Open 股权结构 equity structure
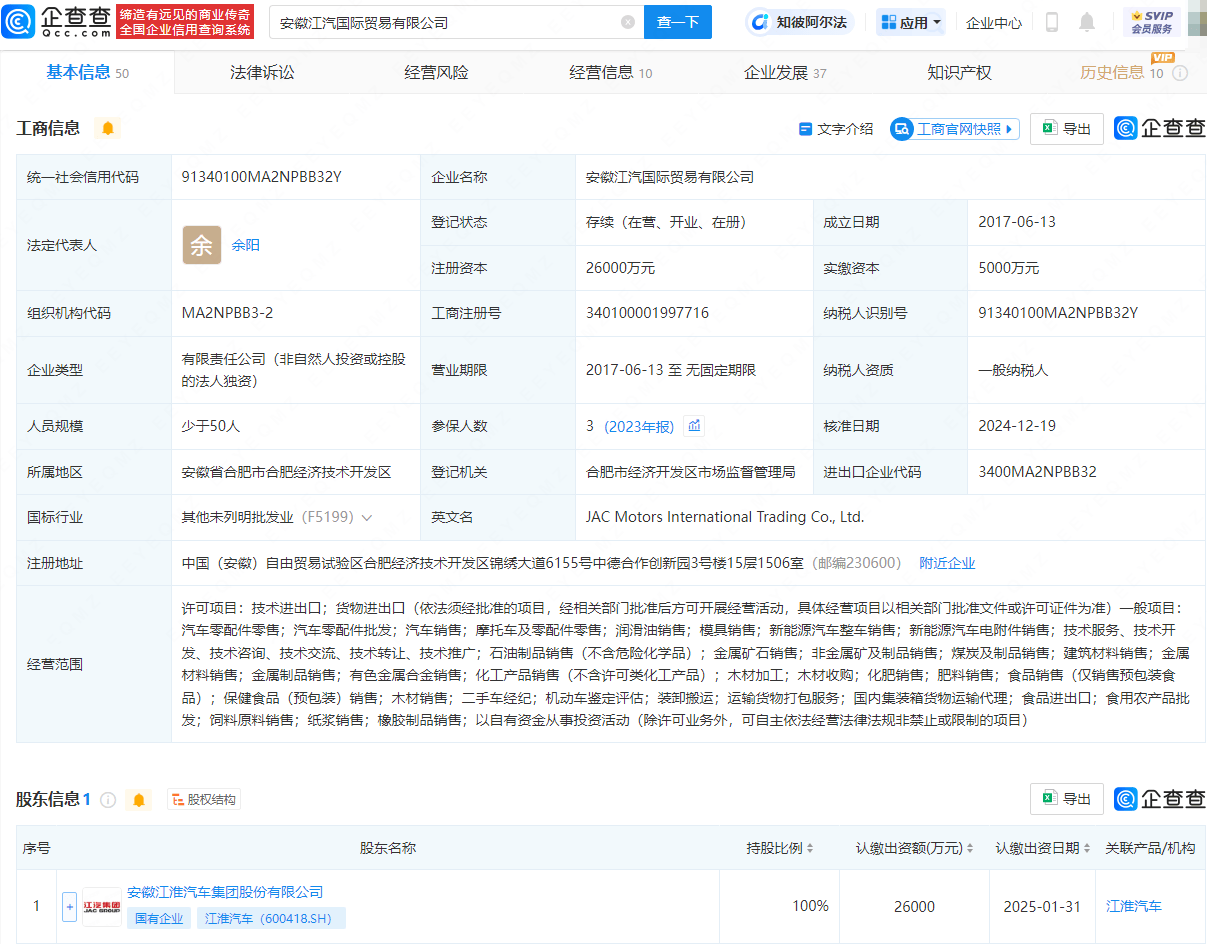 [204, 800]
